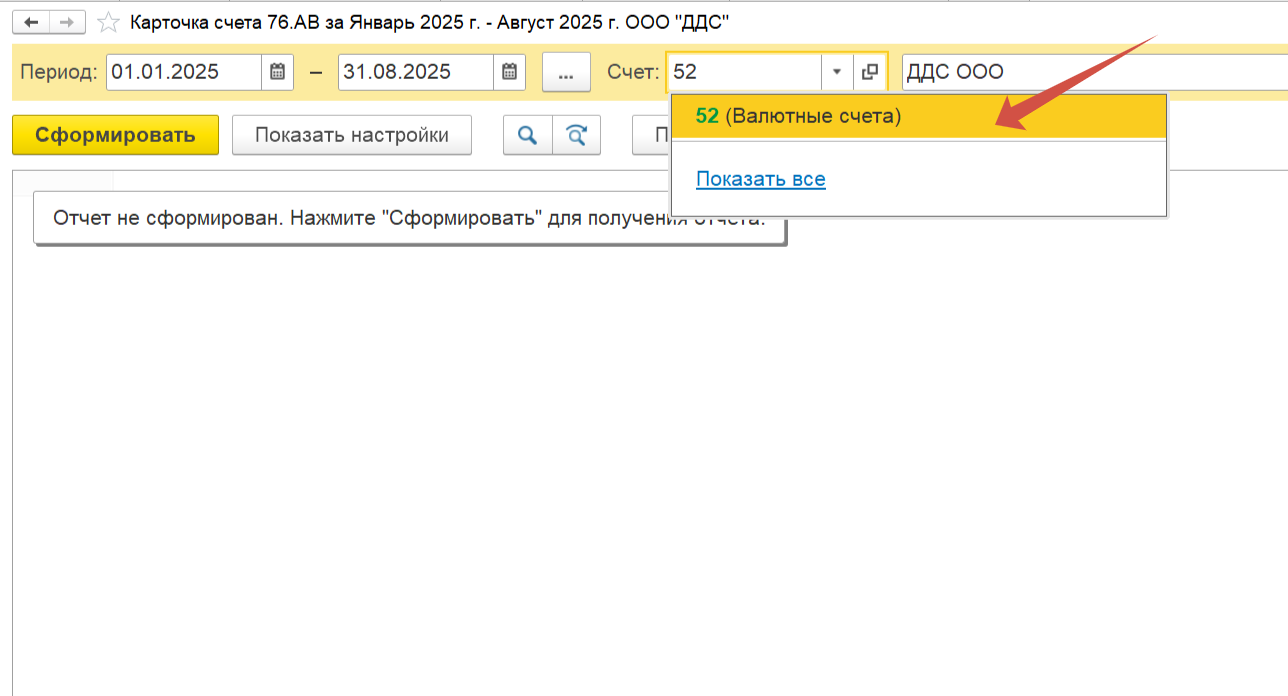Open period selection with the ellipsis button
The height and width of the screenshot is (696, 1288).
(566, 72)
